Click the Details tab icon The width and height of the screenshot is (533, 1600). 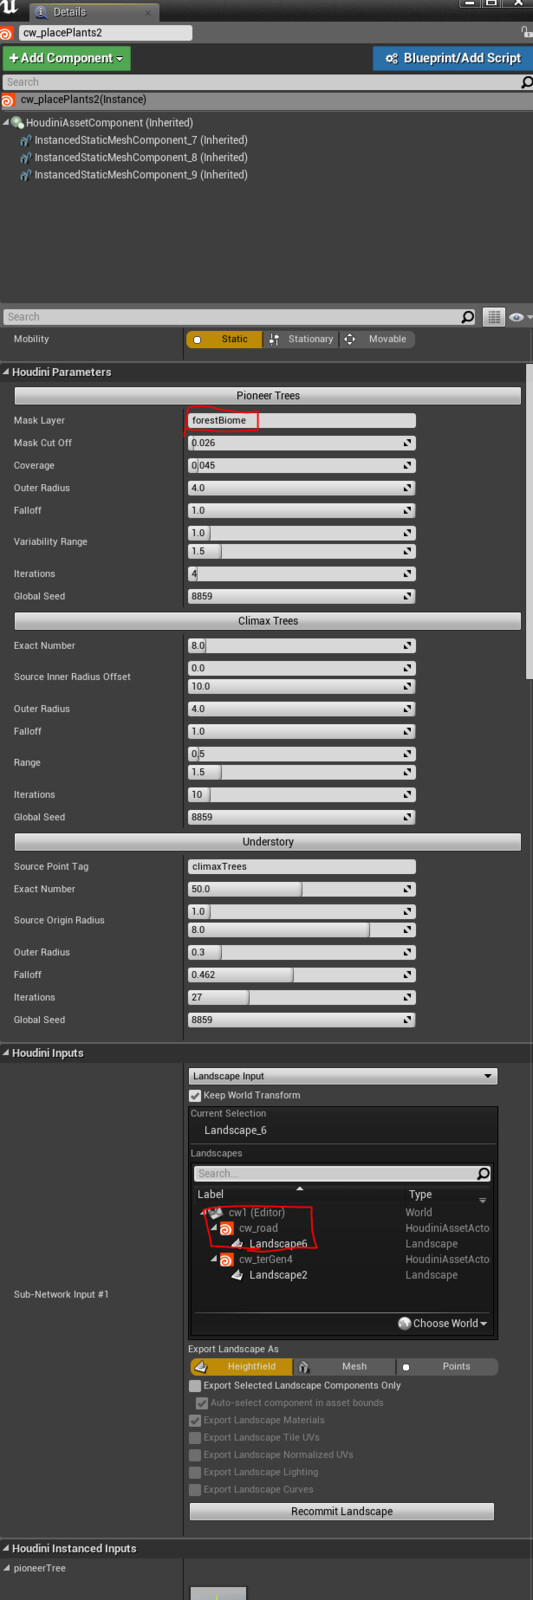[42, 12]
